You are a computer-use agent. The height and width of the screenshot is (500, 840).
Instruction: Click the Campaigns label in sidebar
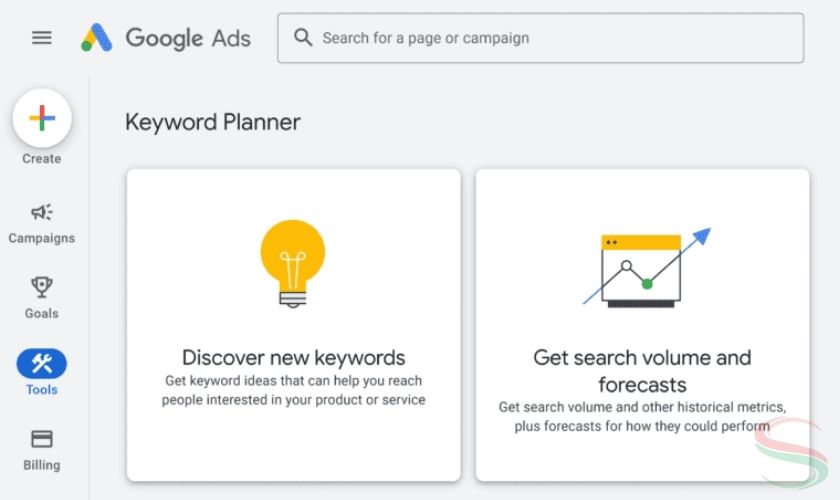pyautogui.click(x=42, y=239)
